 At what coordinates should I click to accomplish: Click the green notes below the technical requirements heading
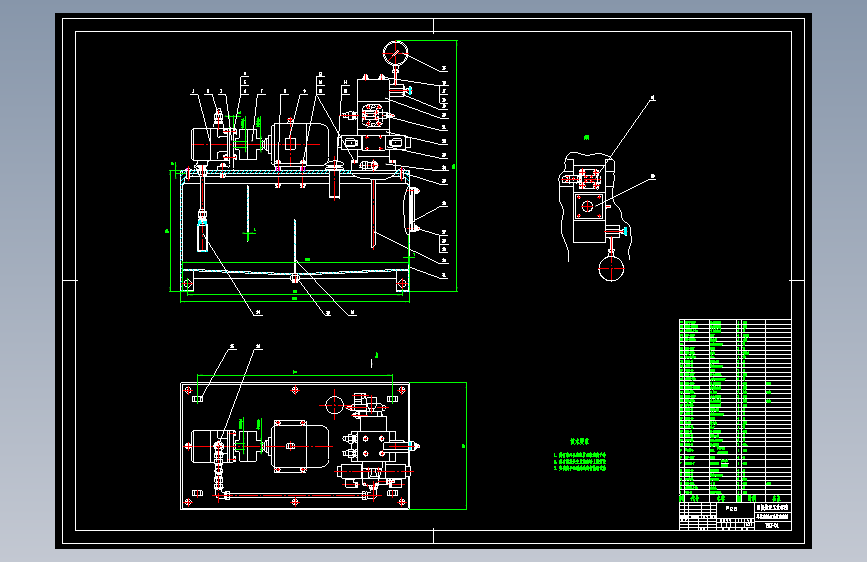point(580,461)
